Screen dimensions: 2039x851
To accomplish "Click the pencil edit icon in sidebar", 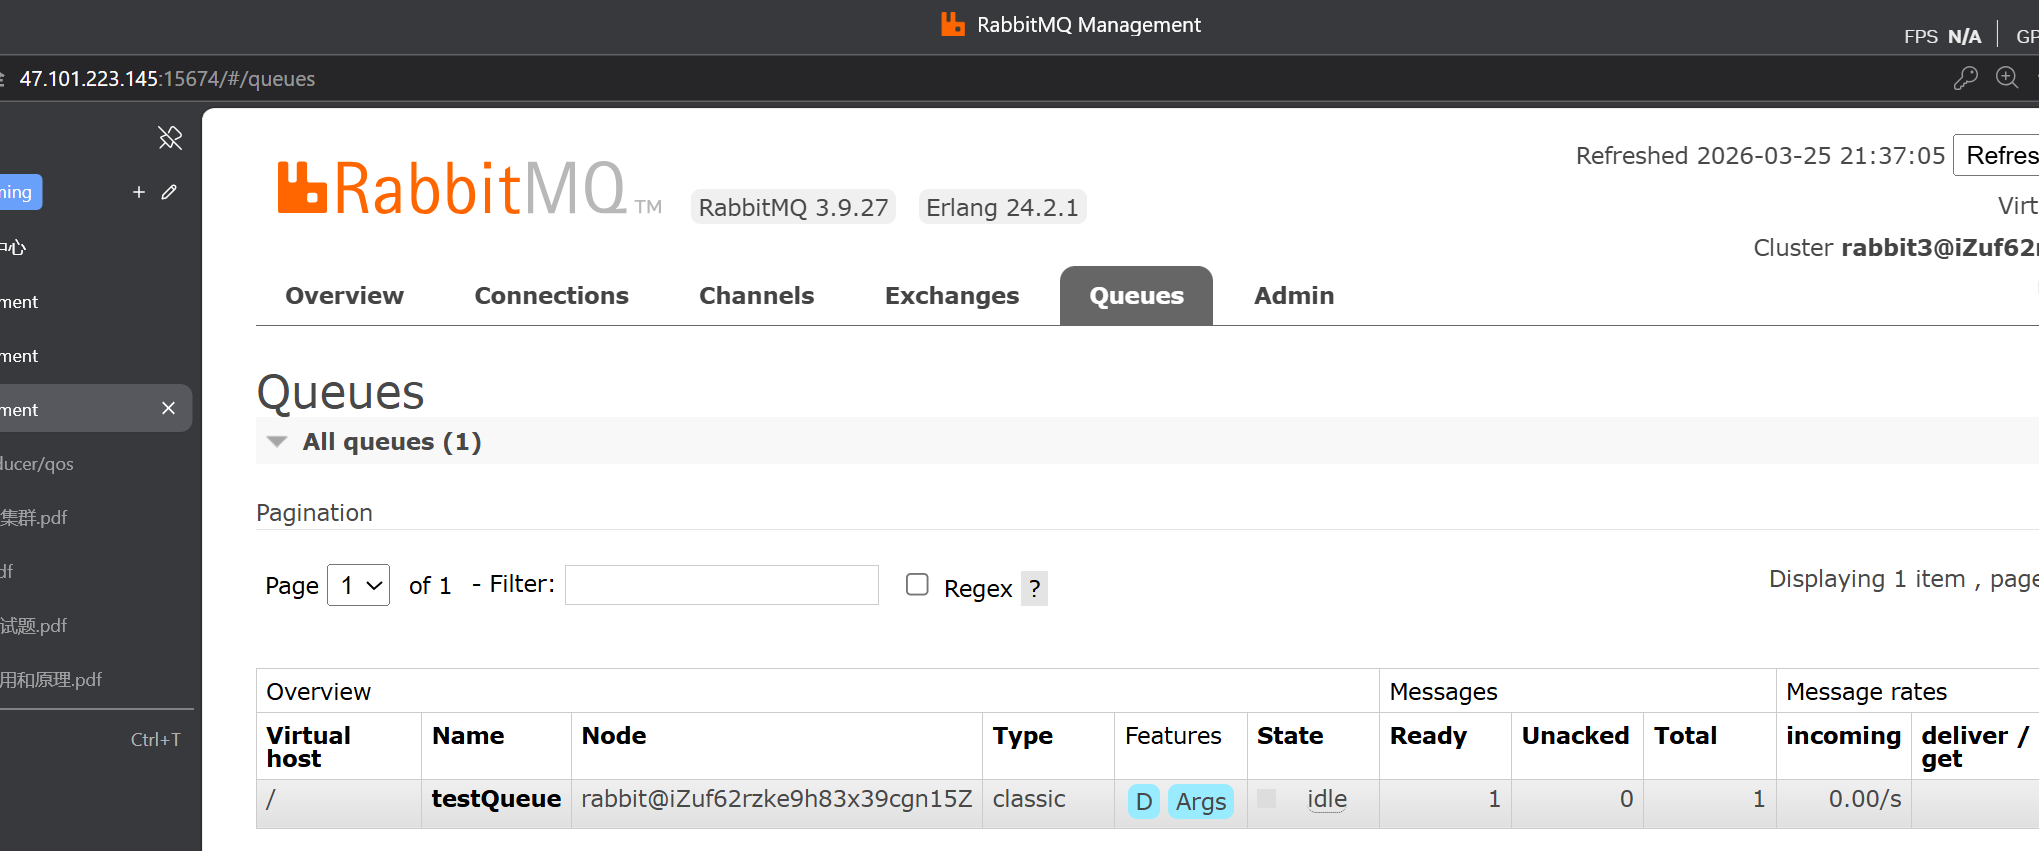I will (169, 192).
